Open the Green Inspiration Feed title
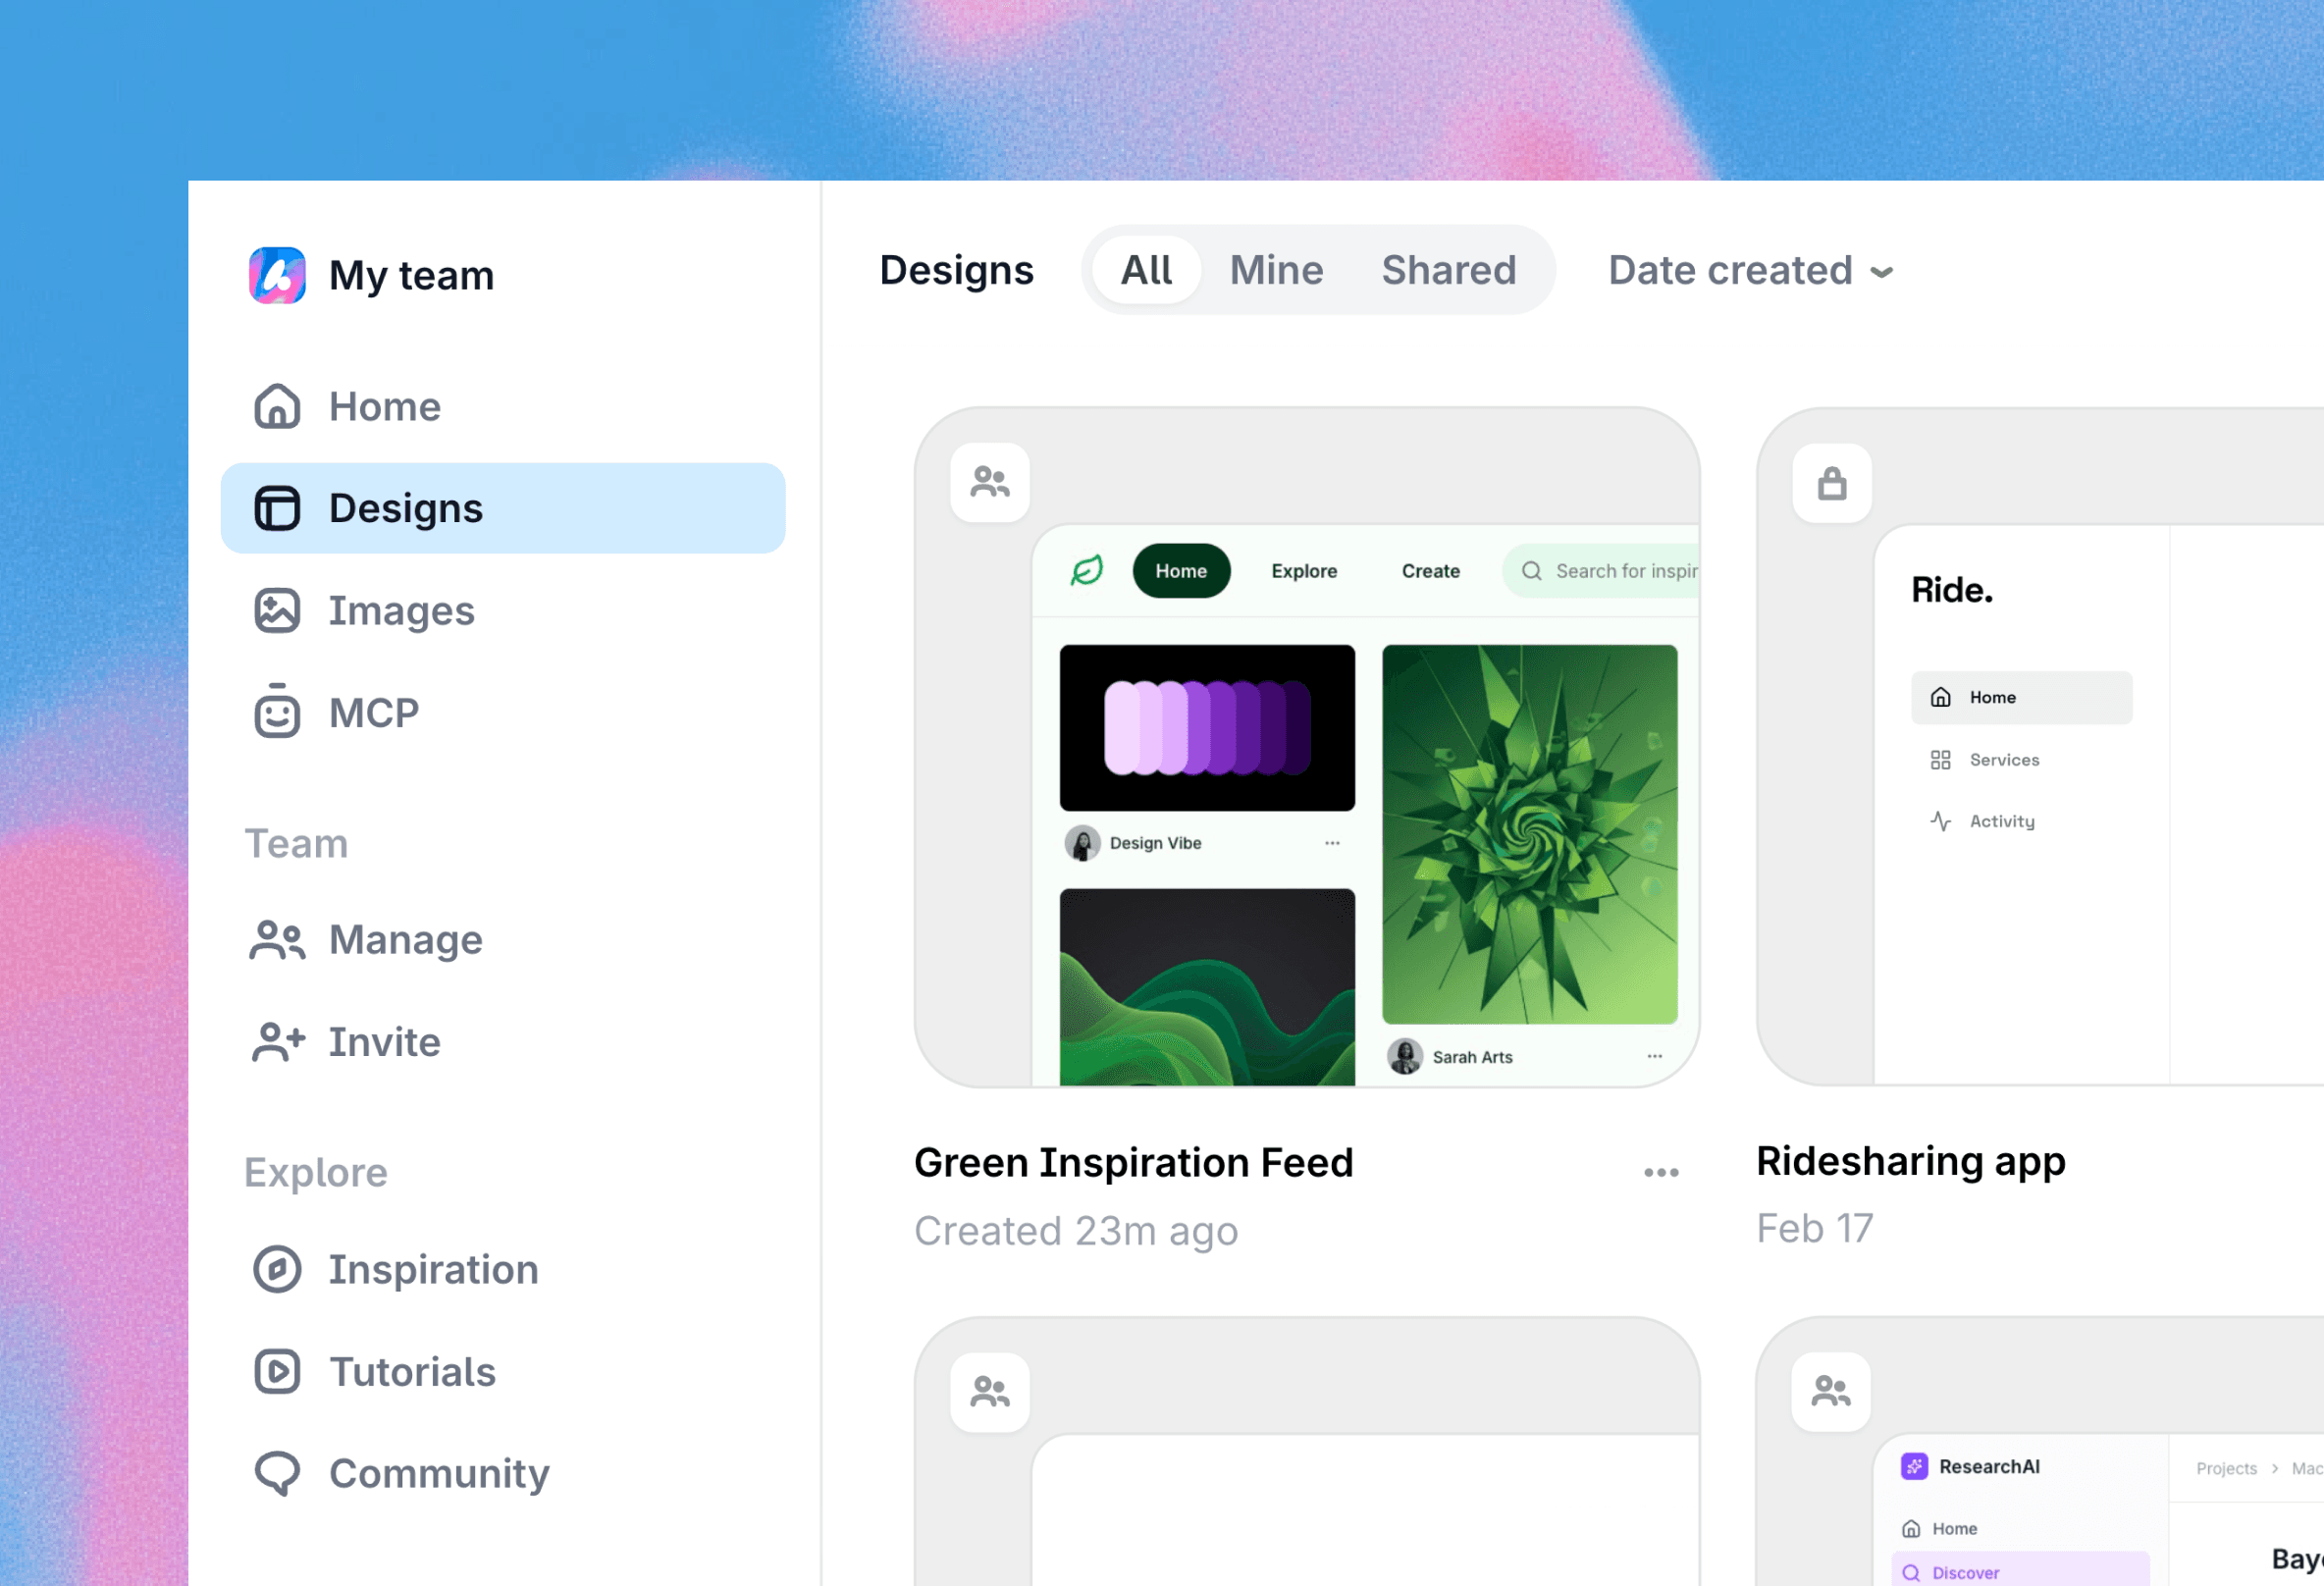The image size is (2324, 1586). click(1133, 1162)
